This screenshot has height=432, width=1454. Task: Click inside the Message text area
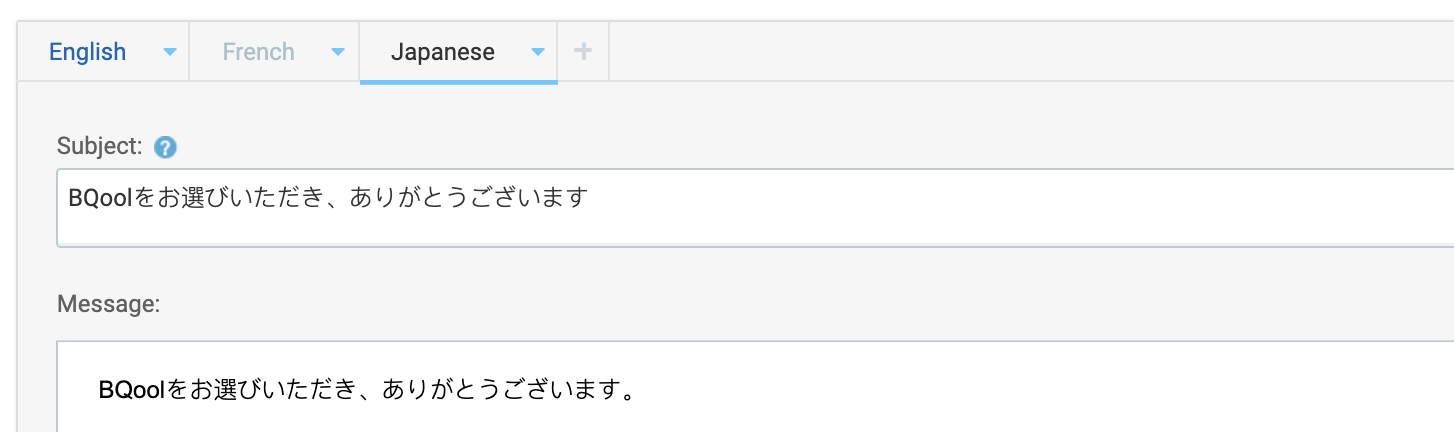pos(755,387)
